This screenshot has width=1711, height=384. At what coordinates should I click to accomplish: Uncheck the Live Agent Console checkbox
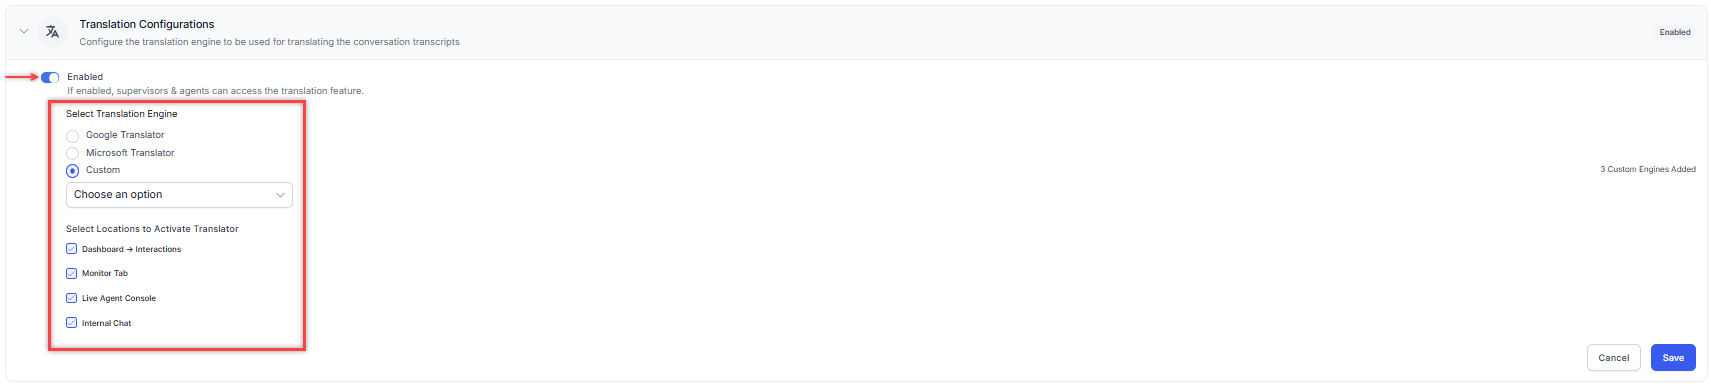[71, 298]
